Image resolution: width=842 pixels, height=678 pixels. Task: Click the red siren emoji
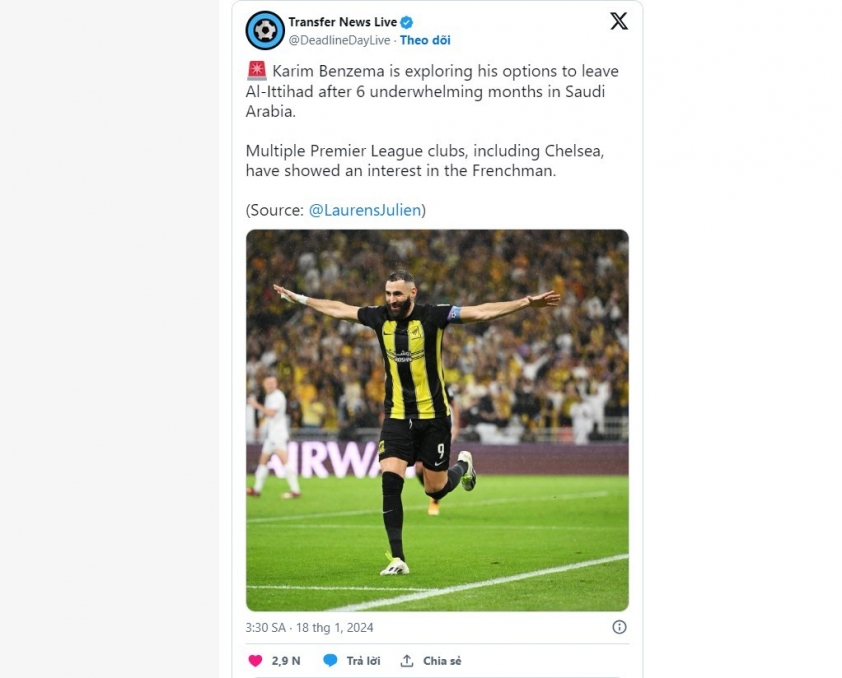(257, 70)
